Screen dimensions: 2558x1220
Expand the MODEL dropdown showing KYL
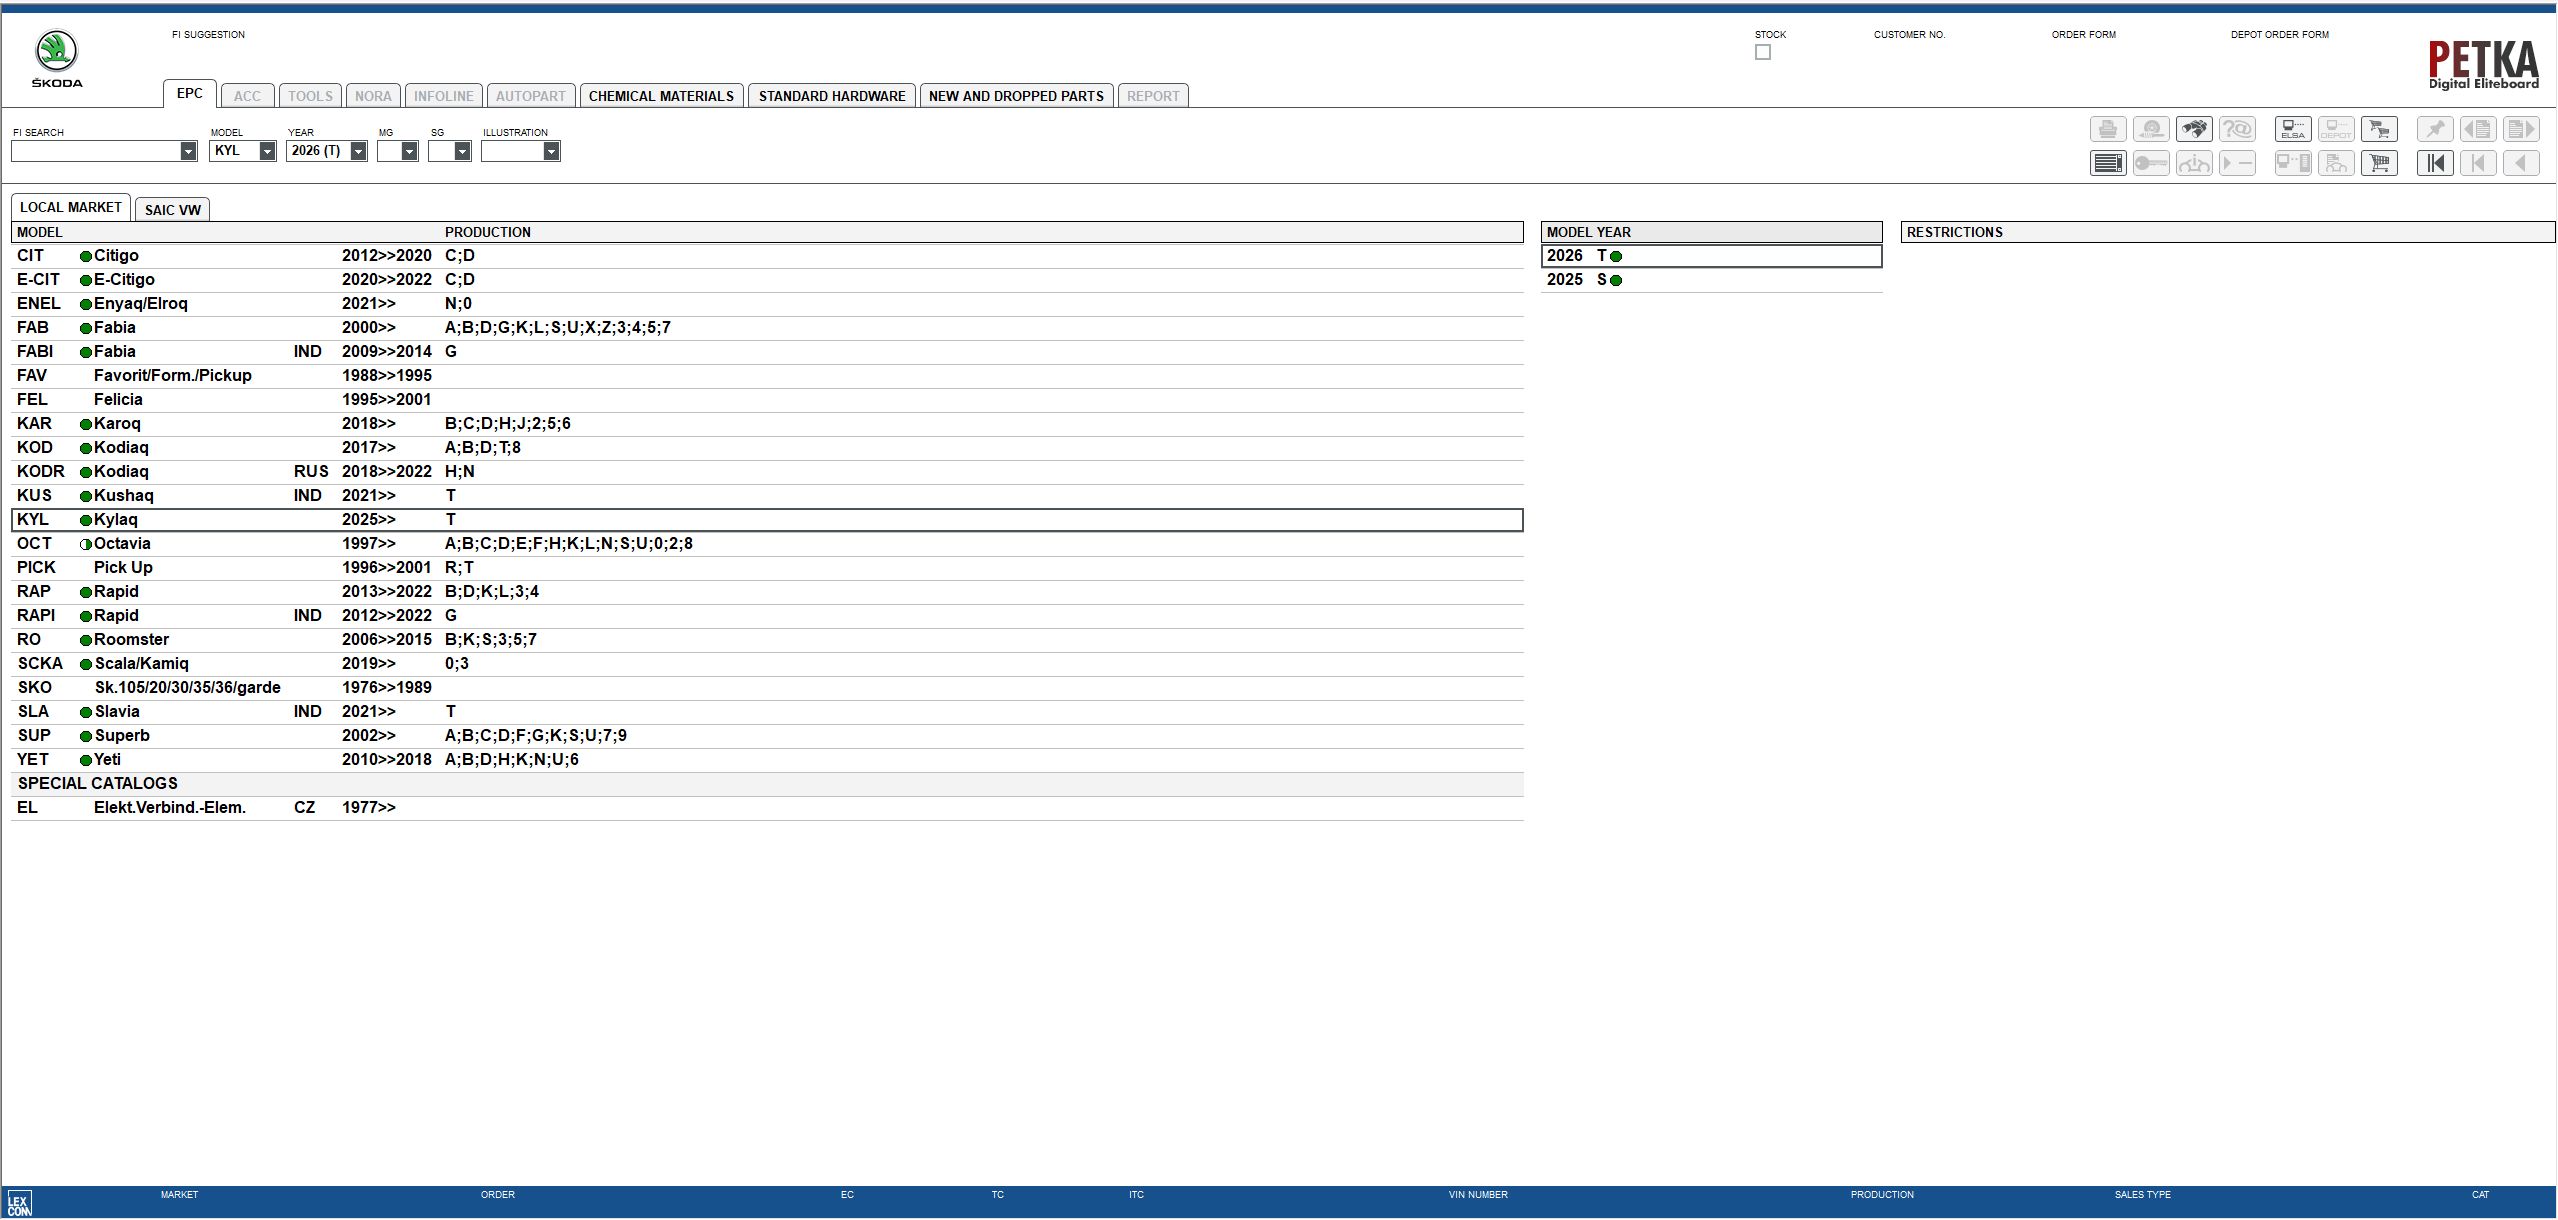click(x=267, y=151)
